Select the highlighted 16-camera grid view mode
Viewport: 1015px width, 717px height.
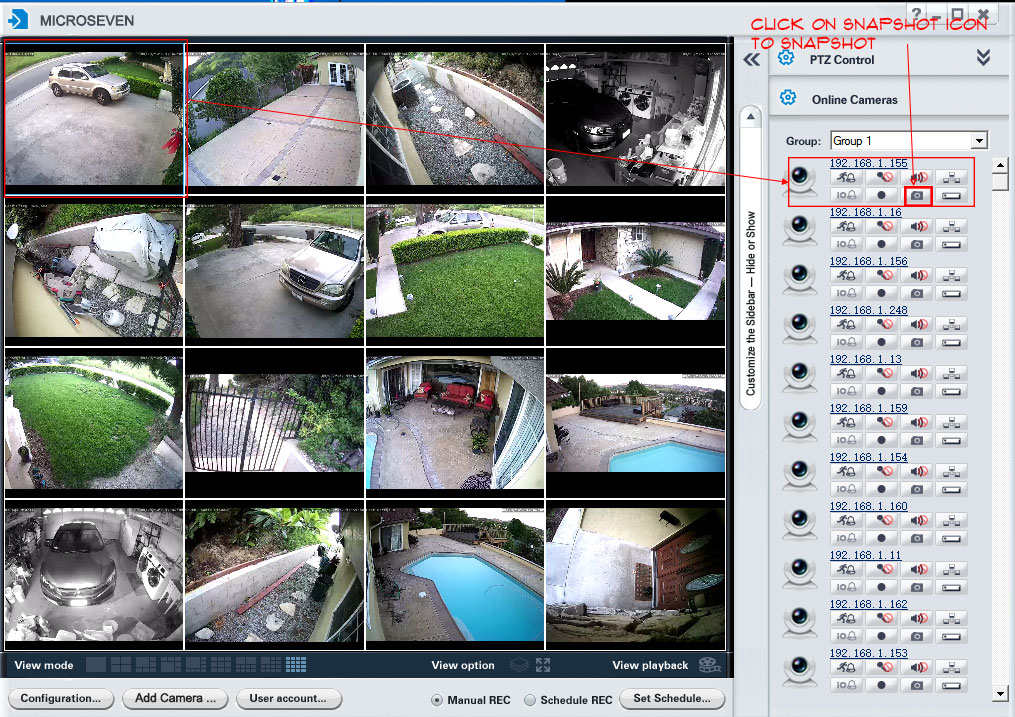[x=296, y=665]
